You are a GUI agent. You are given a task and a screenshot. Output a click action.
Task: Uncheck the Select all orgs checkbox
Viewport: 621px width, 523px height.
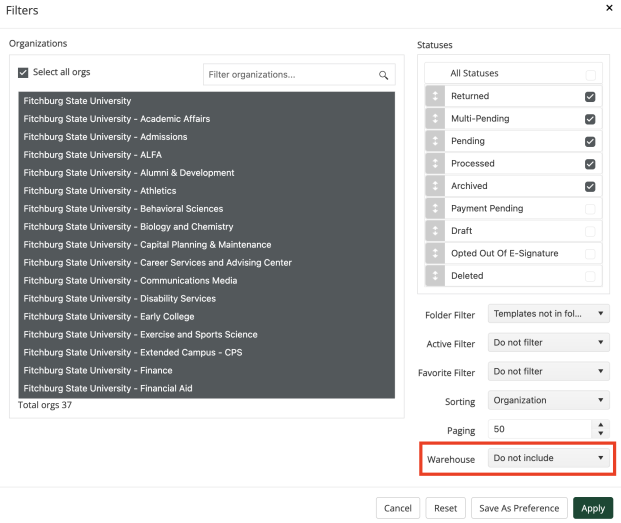point(23,72)
